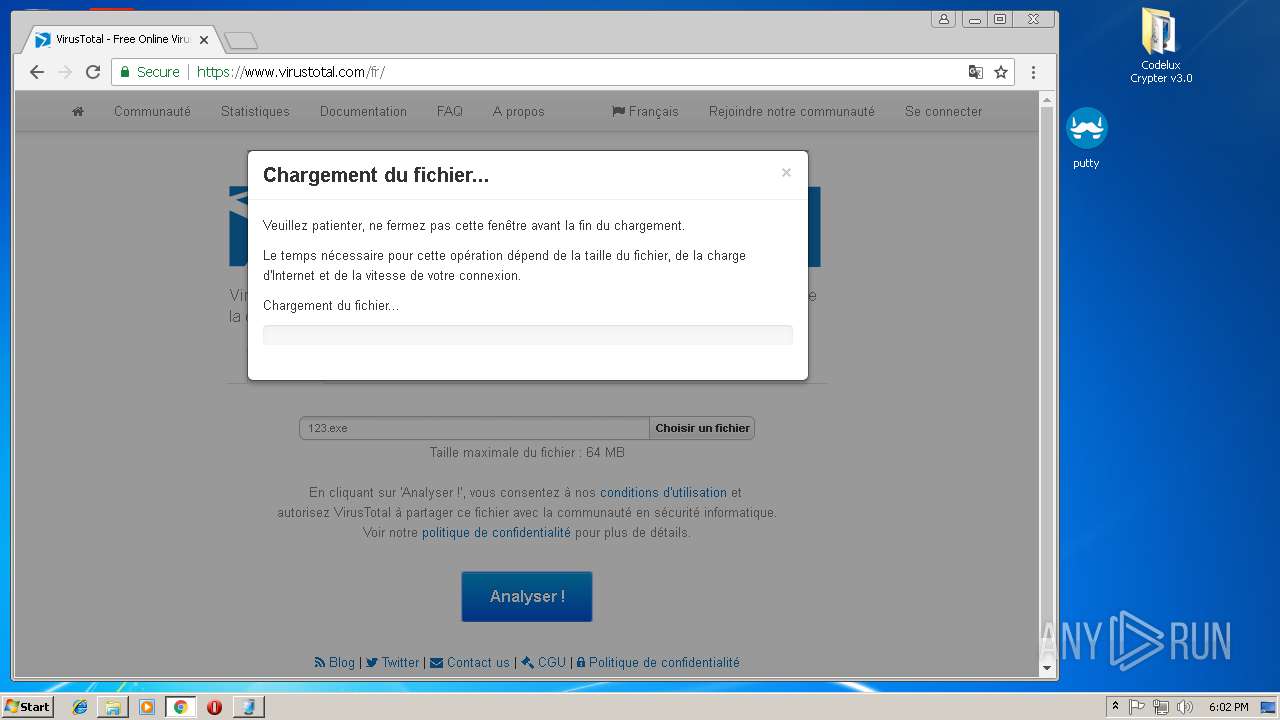Open the translate page icon
Viewport: 1280px width, 720px height.
976,72
